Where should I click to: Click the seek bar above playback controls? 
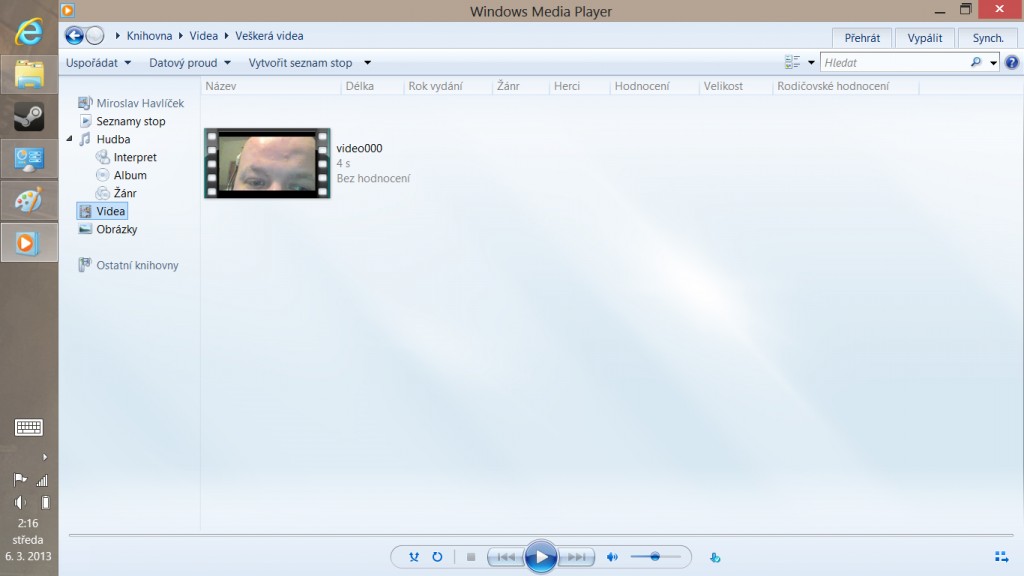[541, 536]
